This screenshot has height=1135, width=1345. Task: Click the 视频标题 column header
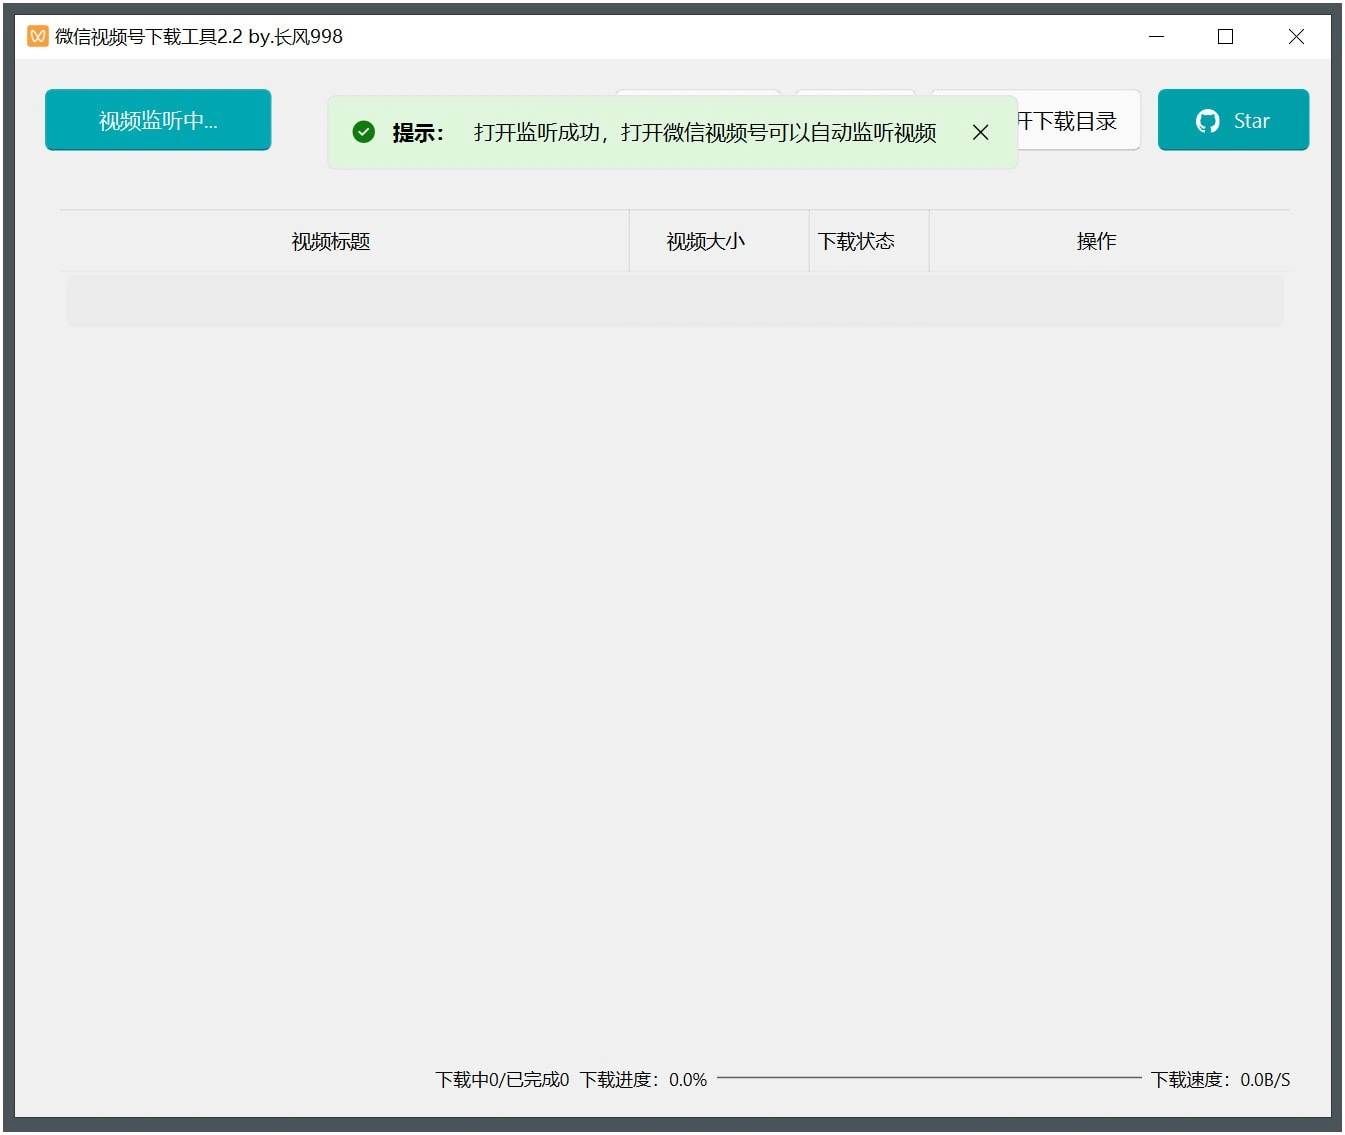tap(330, 240)
